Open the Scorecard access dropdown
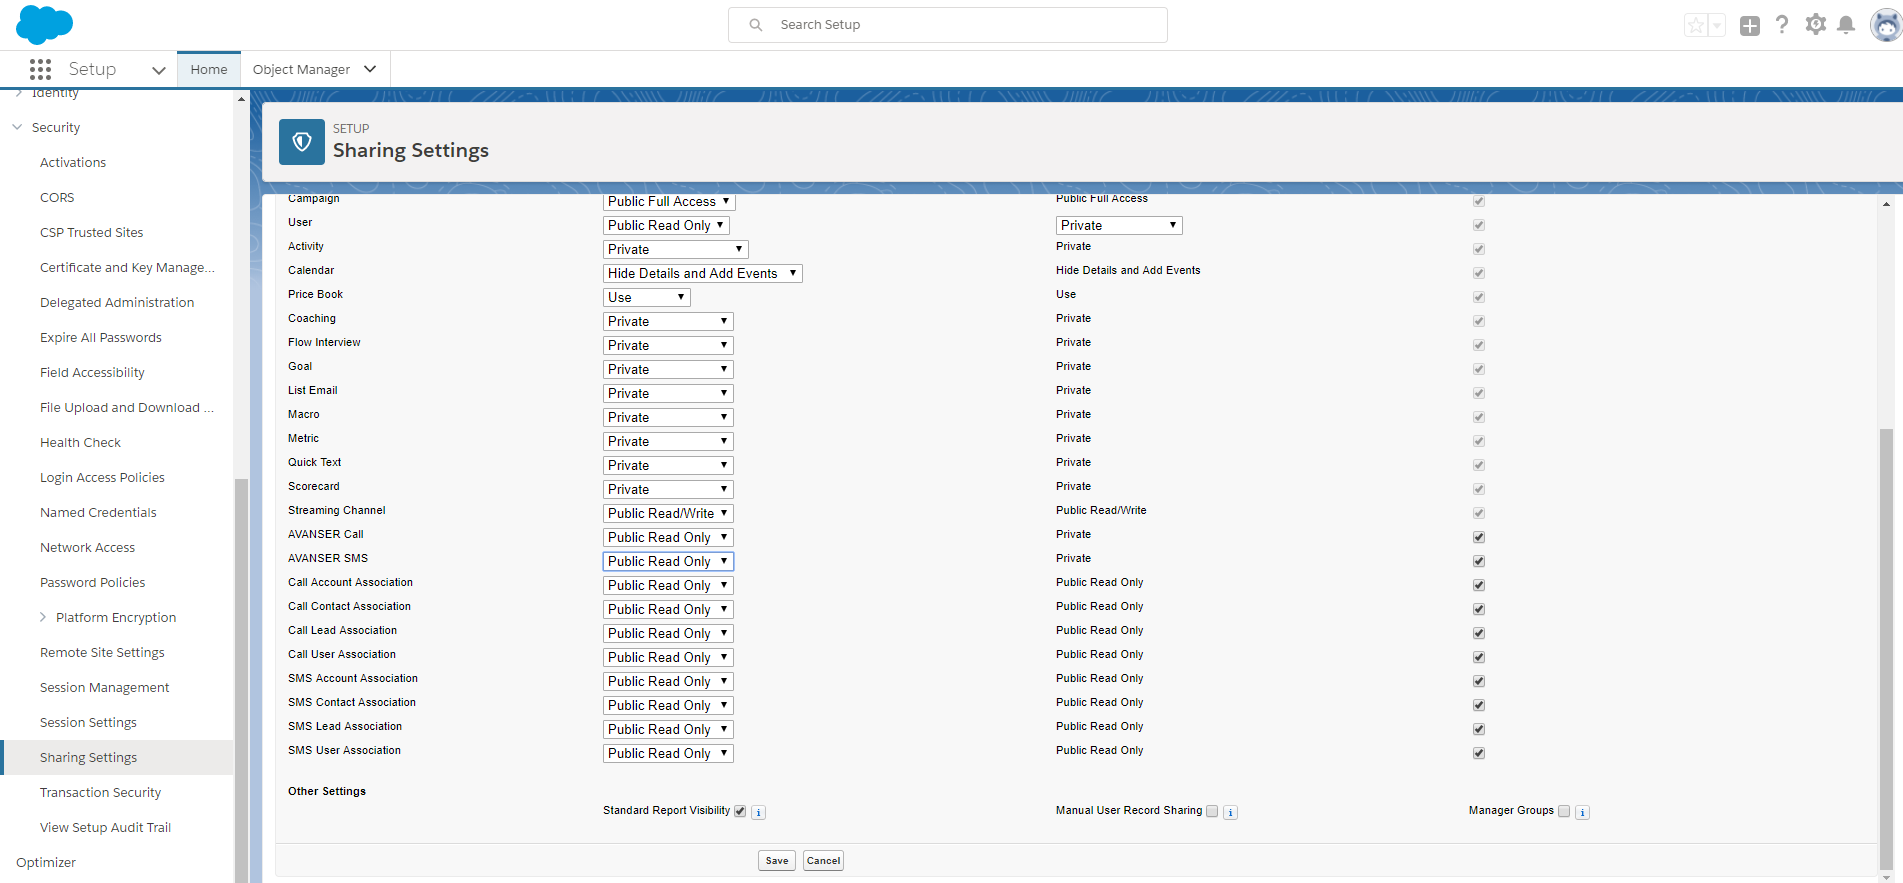The width and height of the screenshot is (1903, 883). pos(668,489)
